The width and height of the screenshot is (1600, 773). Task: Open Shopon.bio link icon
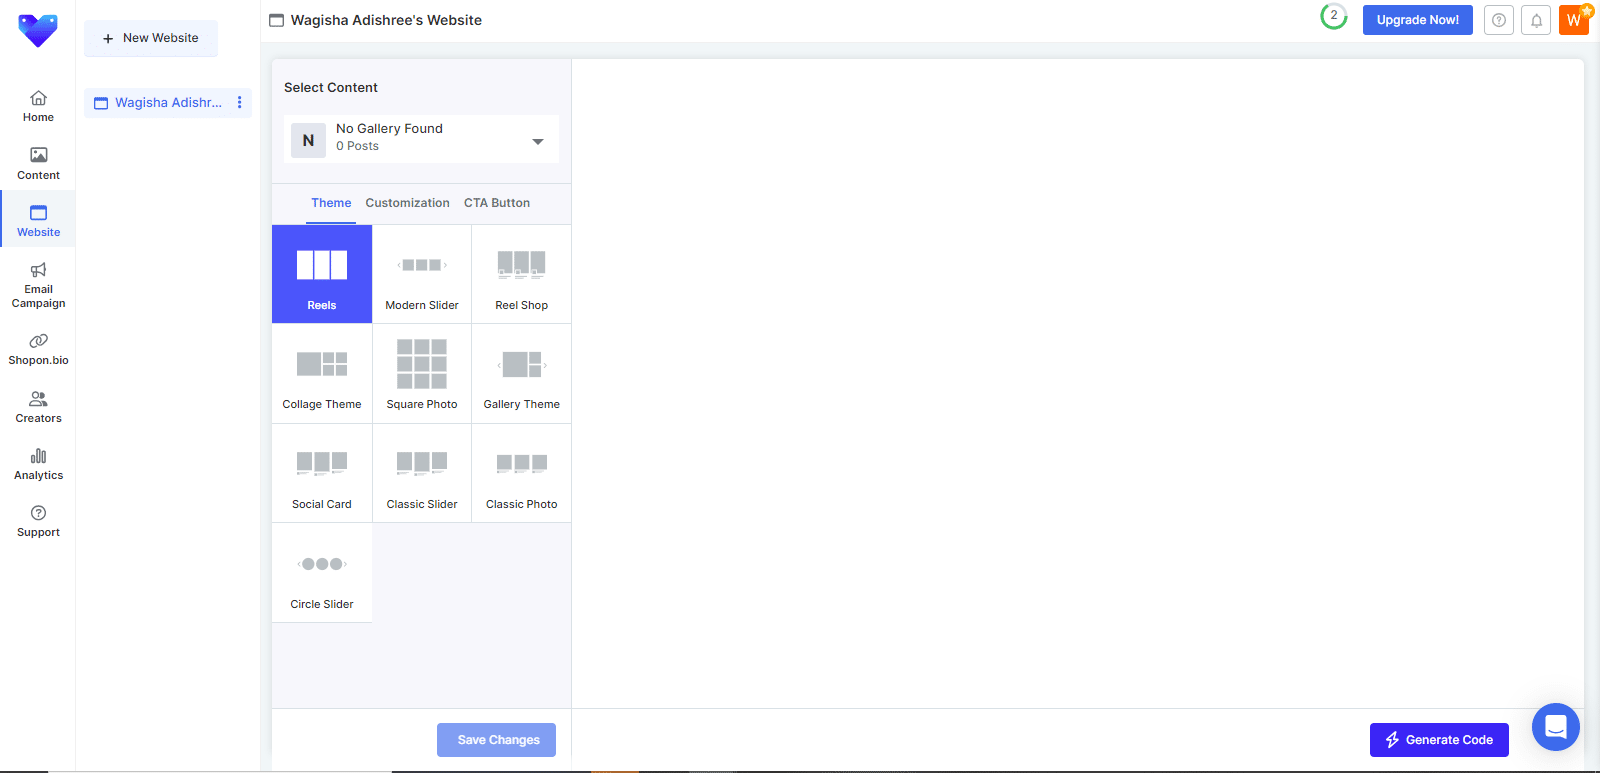pyautogui.click(x=38, y=341)
